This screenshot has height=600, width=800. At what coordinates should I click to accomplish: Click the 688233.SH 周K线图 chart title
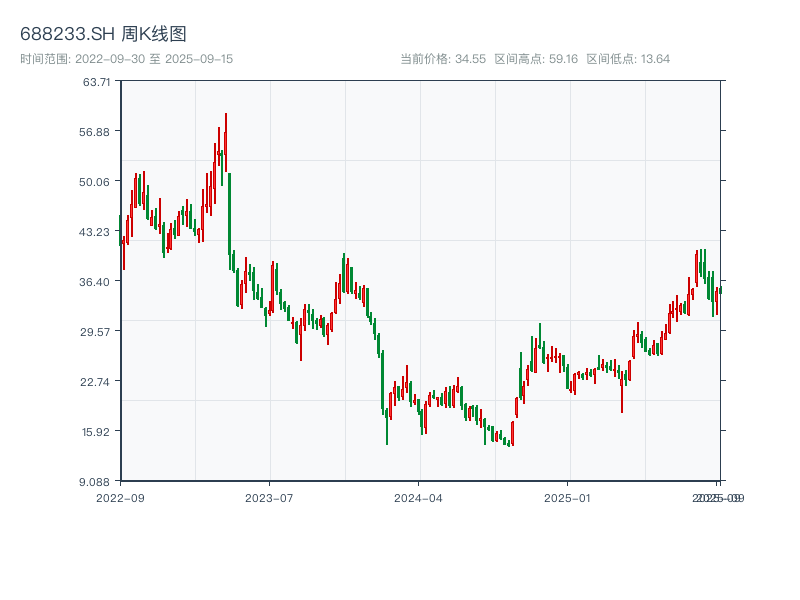pos(103,35)
